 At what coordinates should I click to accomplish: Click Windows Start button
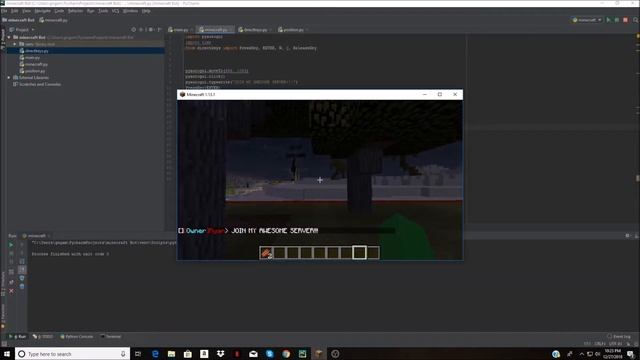click(x=7, y=354)
